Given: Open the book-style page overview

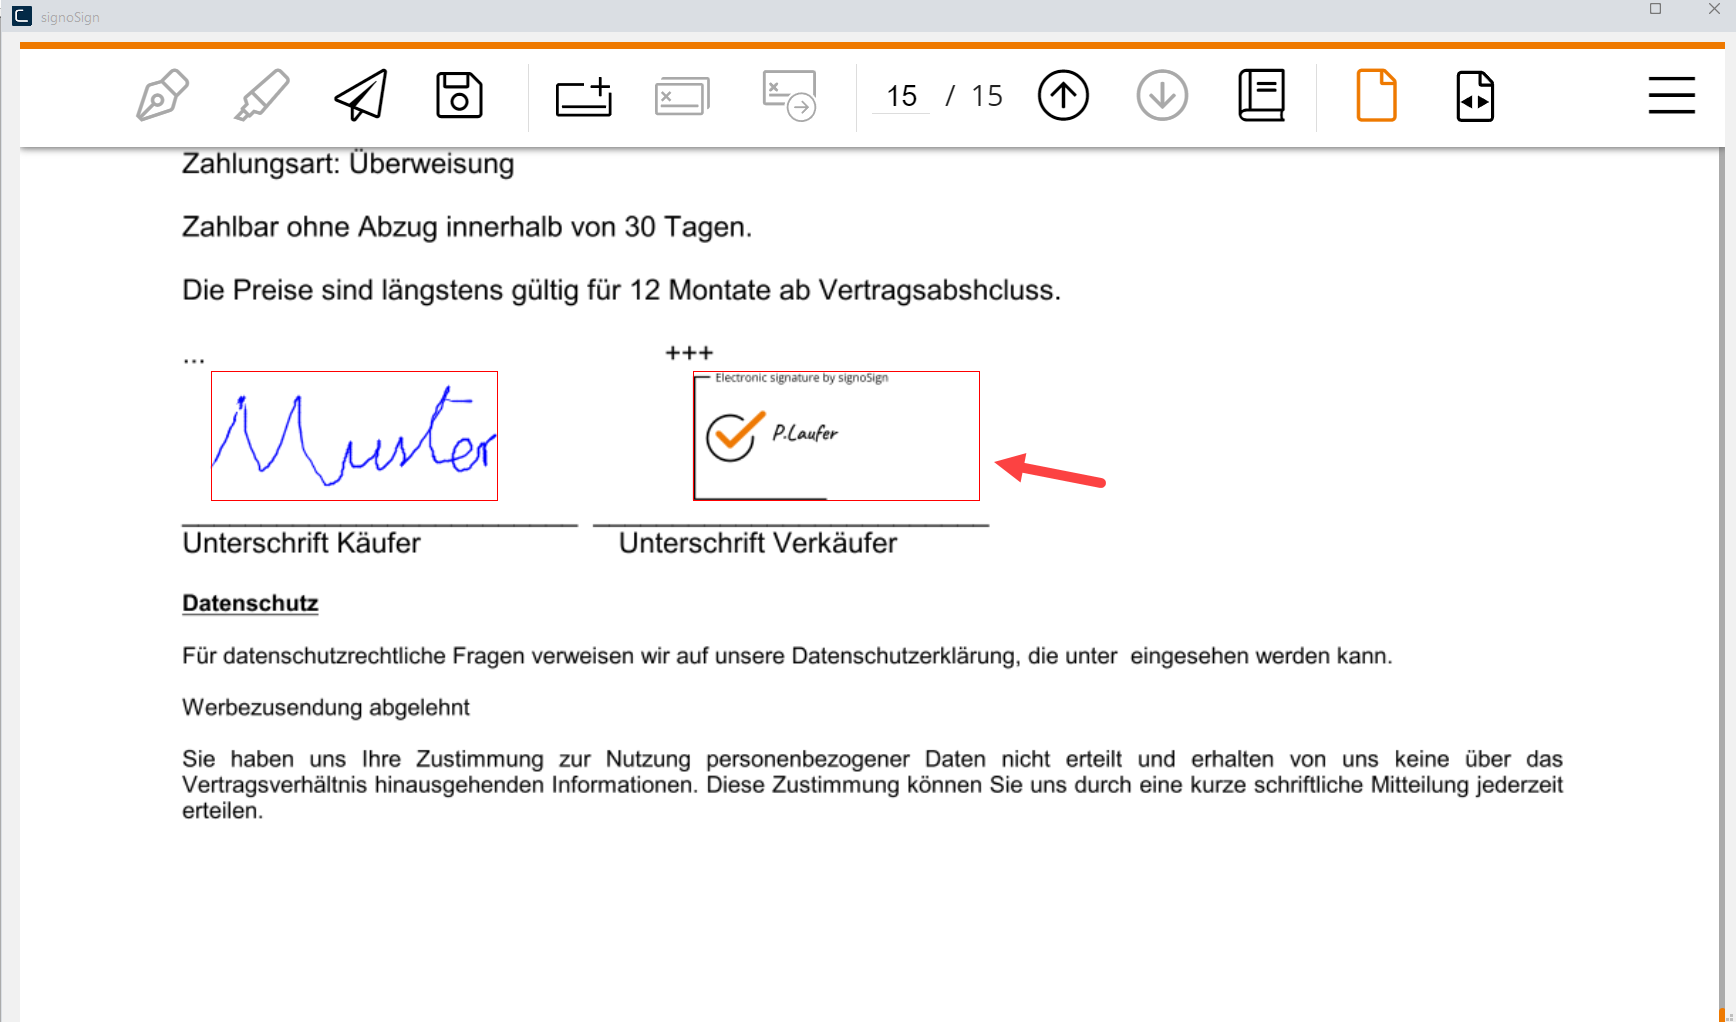Looking at the screenshot, I should [1261, 96].
